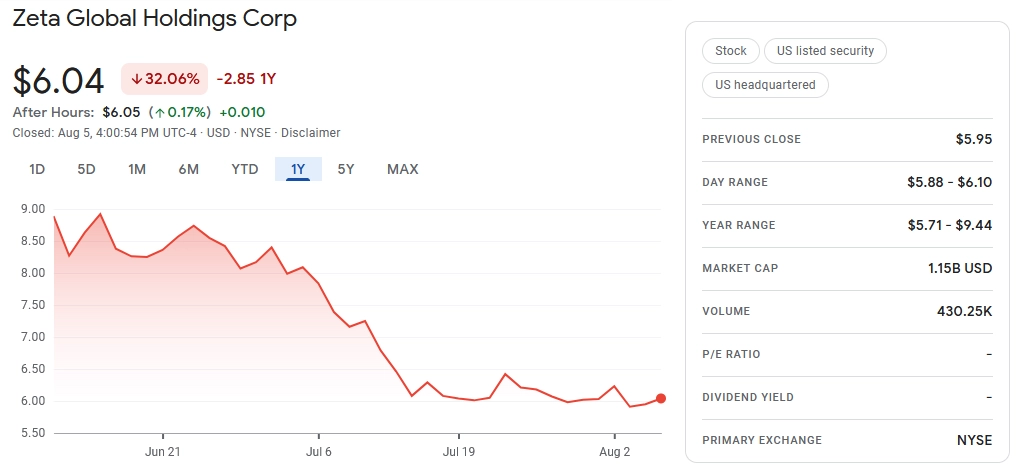Click the After Hours $6.05 price
This screenshot has height=470, width=1020.
[x=123, y=112]
